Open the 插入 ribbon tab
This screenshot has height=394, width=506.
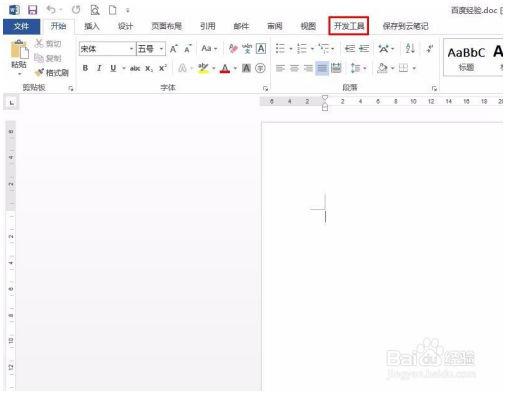pos(92,26)
